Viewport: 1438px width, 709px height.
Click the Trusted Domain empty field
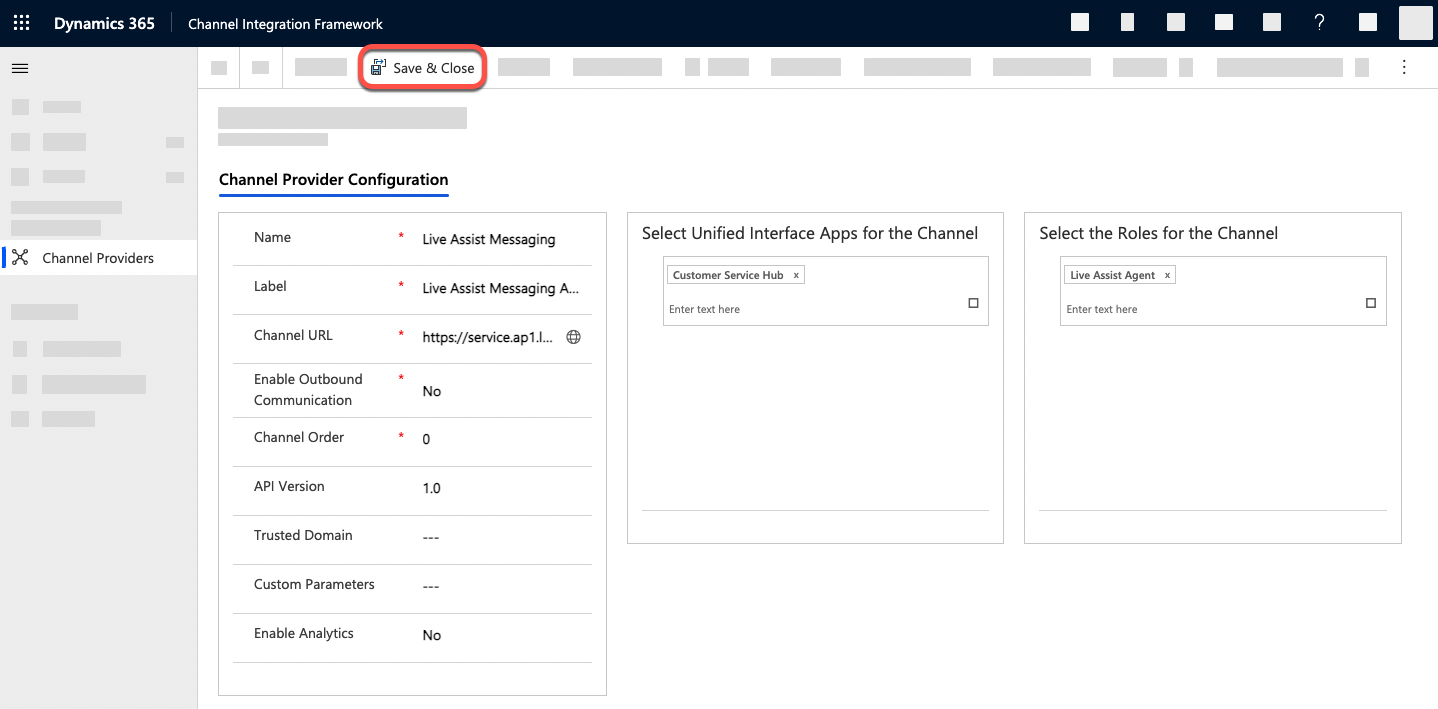pos(431,537)
